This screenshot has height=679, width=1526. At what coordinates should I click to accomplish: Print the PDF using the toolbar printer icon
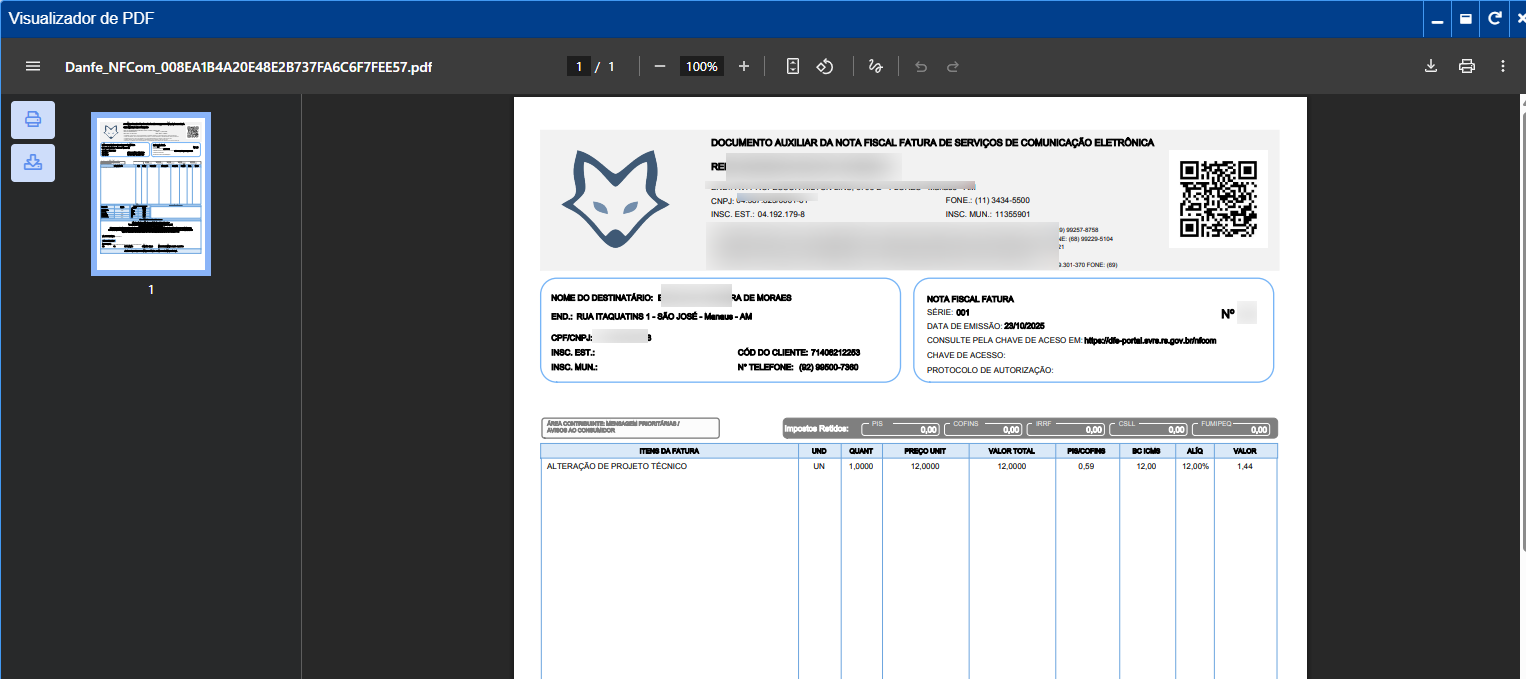[1467, 66]
